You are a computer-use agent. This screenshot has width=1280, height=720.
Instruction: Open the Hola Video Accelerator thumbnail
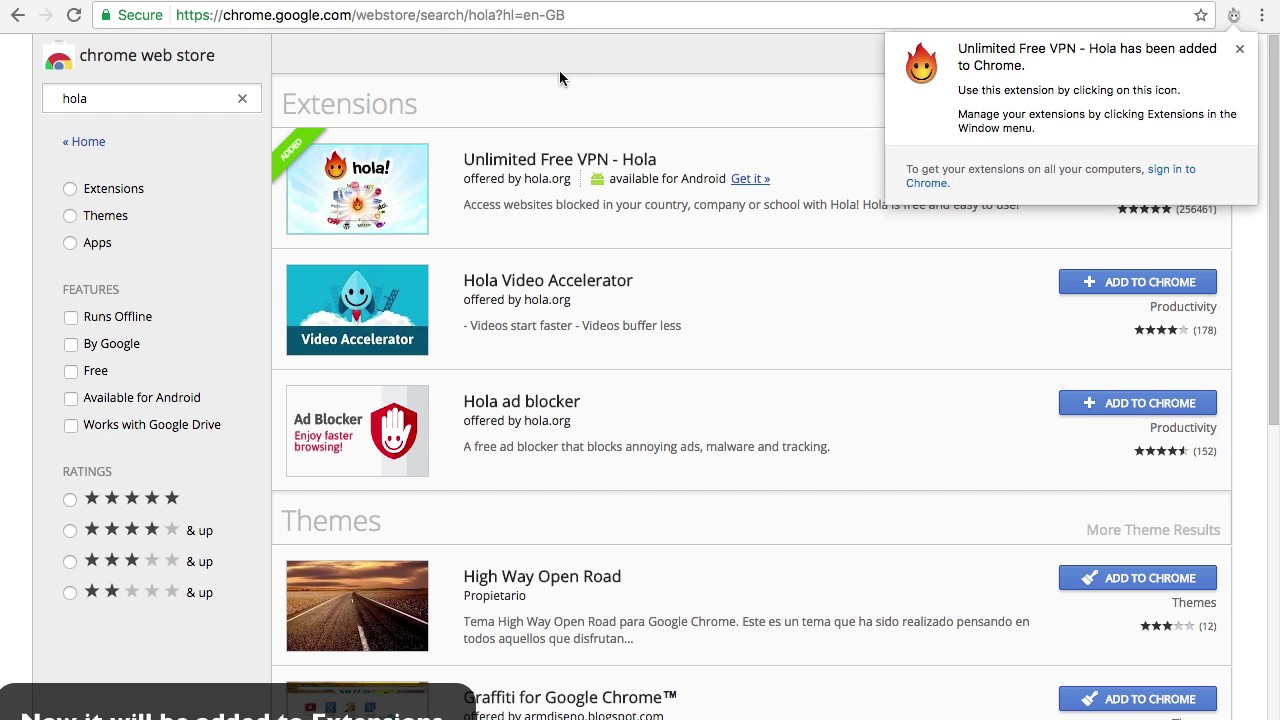[357, 310]
